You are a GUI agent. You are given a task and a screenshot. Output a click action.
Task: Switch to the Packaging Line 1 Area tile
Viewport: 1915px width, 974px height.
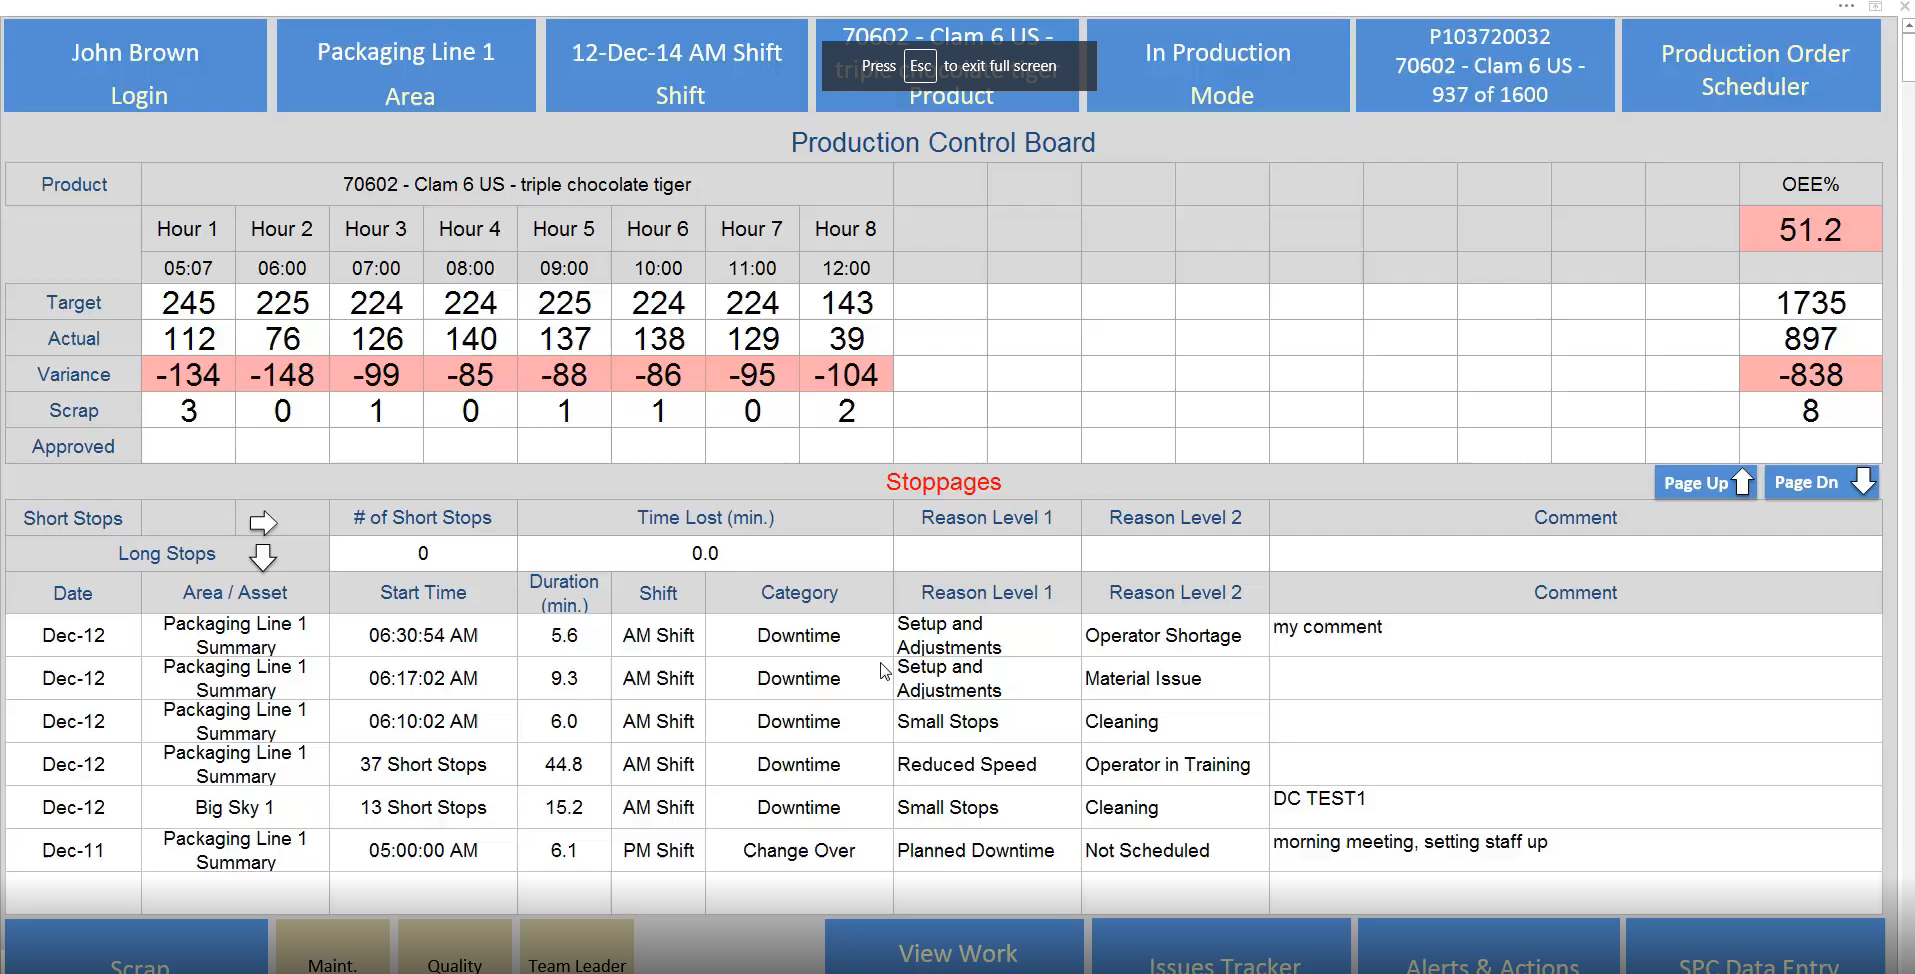pyautogui.click(x=406, y=65)
